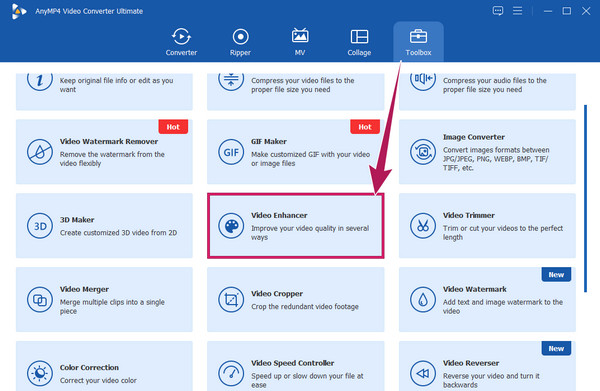This screenshot has width=600, height=391.
Task: Click 'Compress your audio files' description
Action: 495,85
